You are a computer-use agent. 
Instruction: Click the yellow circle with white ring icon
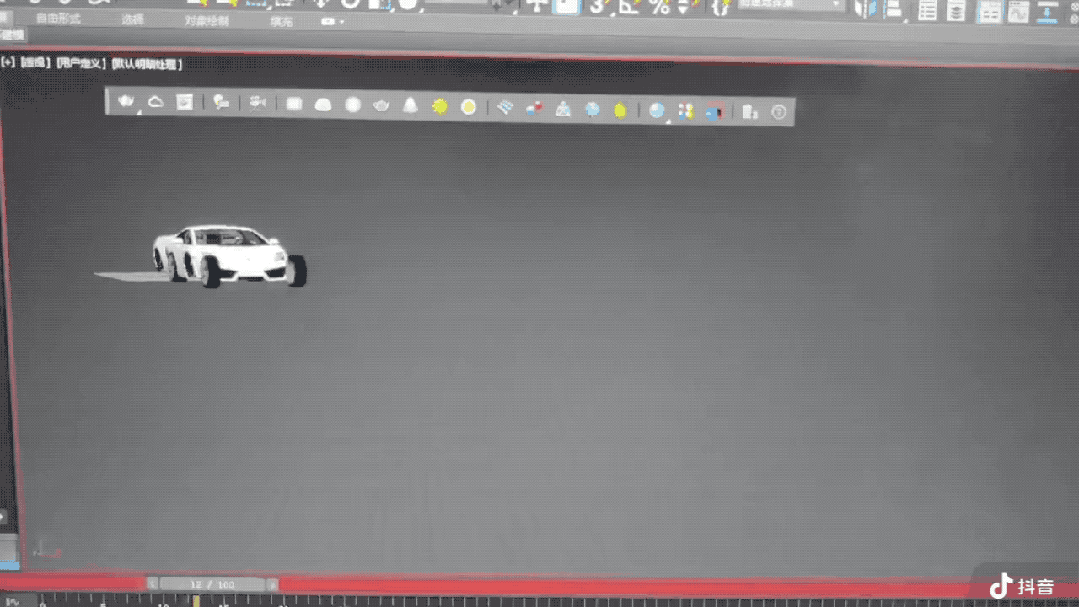pyautogui.click(x=469, y=107)
